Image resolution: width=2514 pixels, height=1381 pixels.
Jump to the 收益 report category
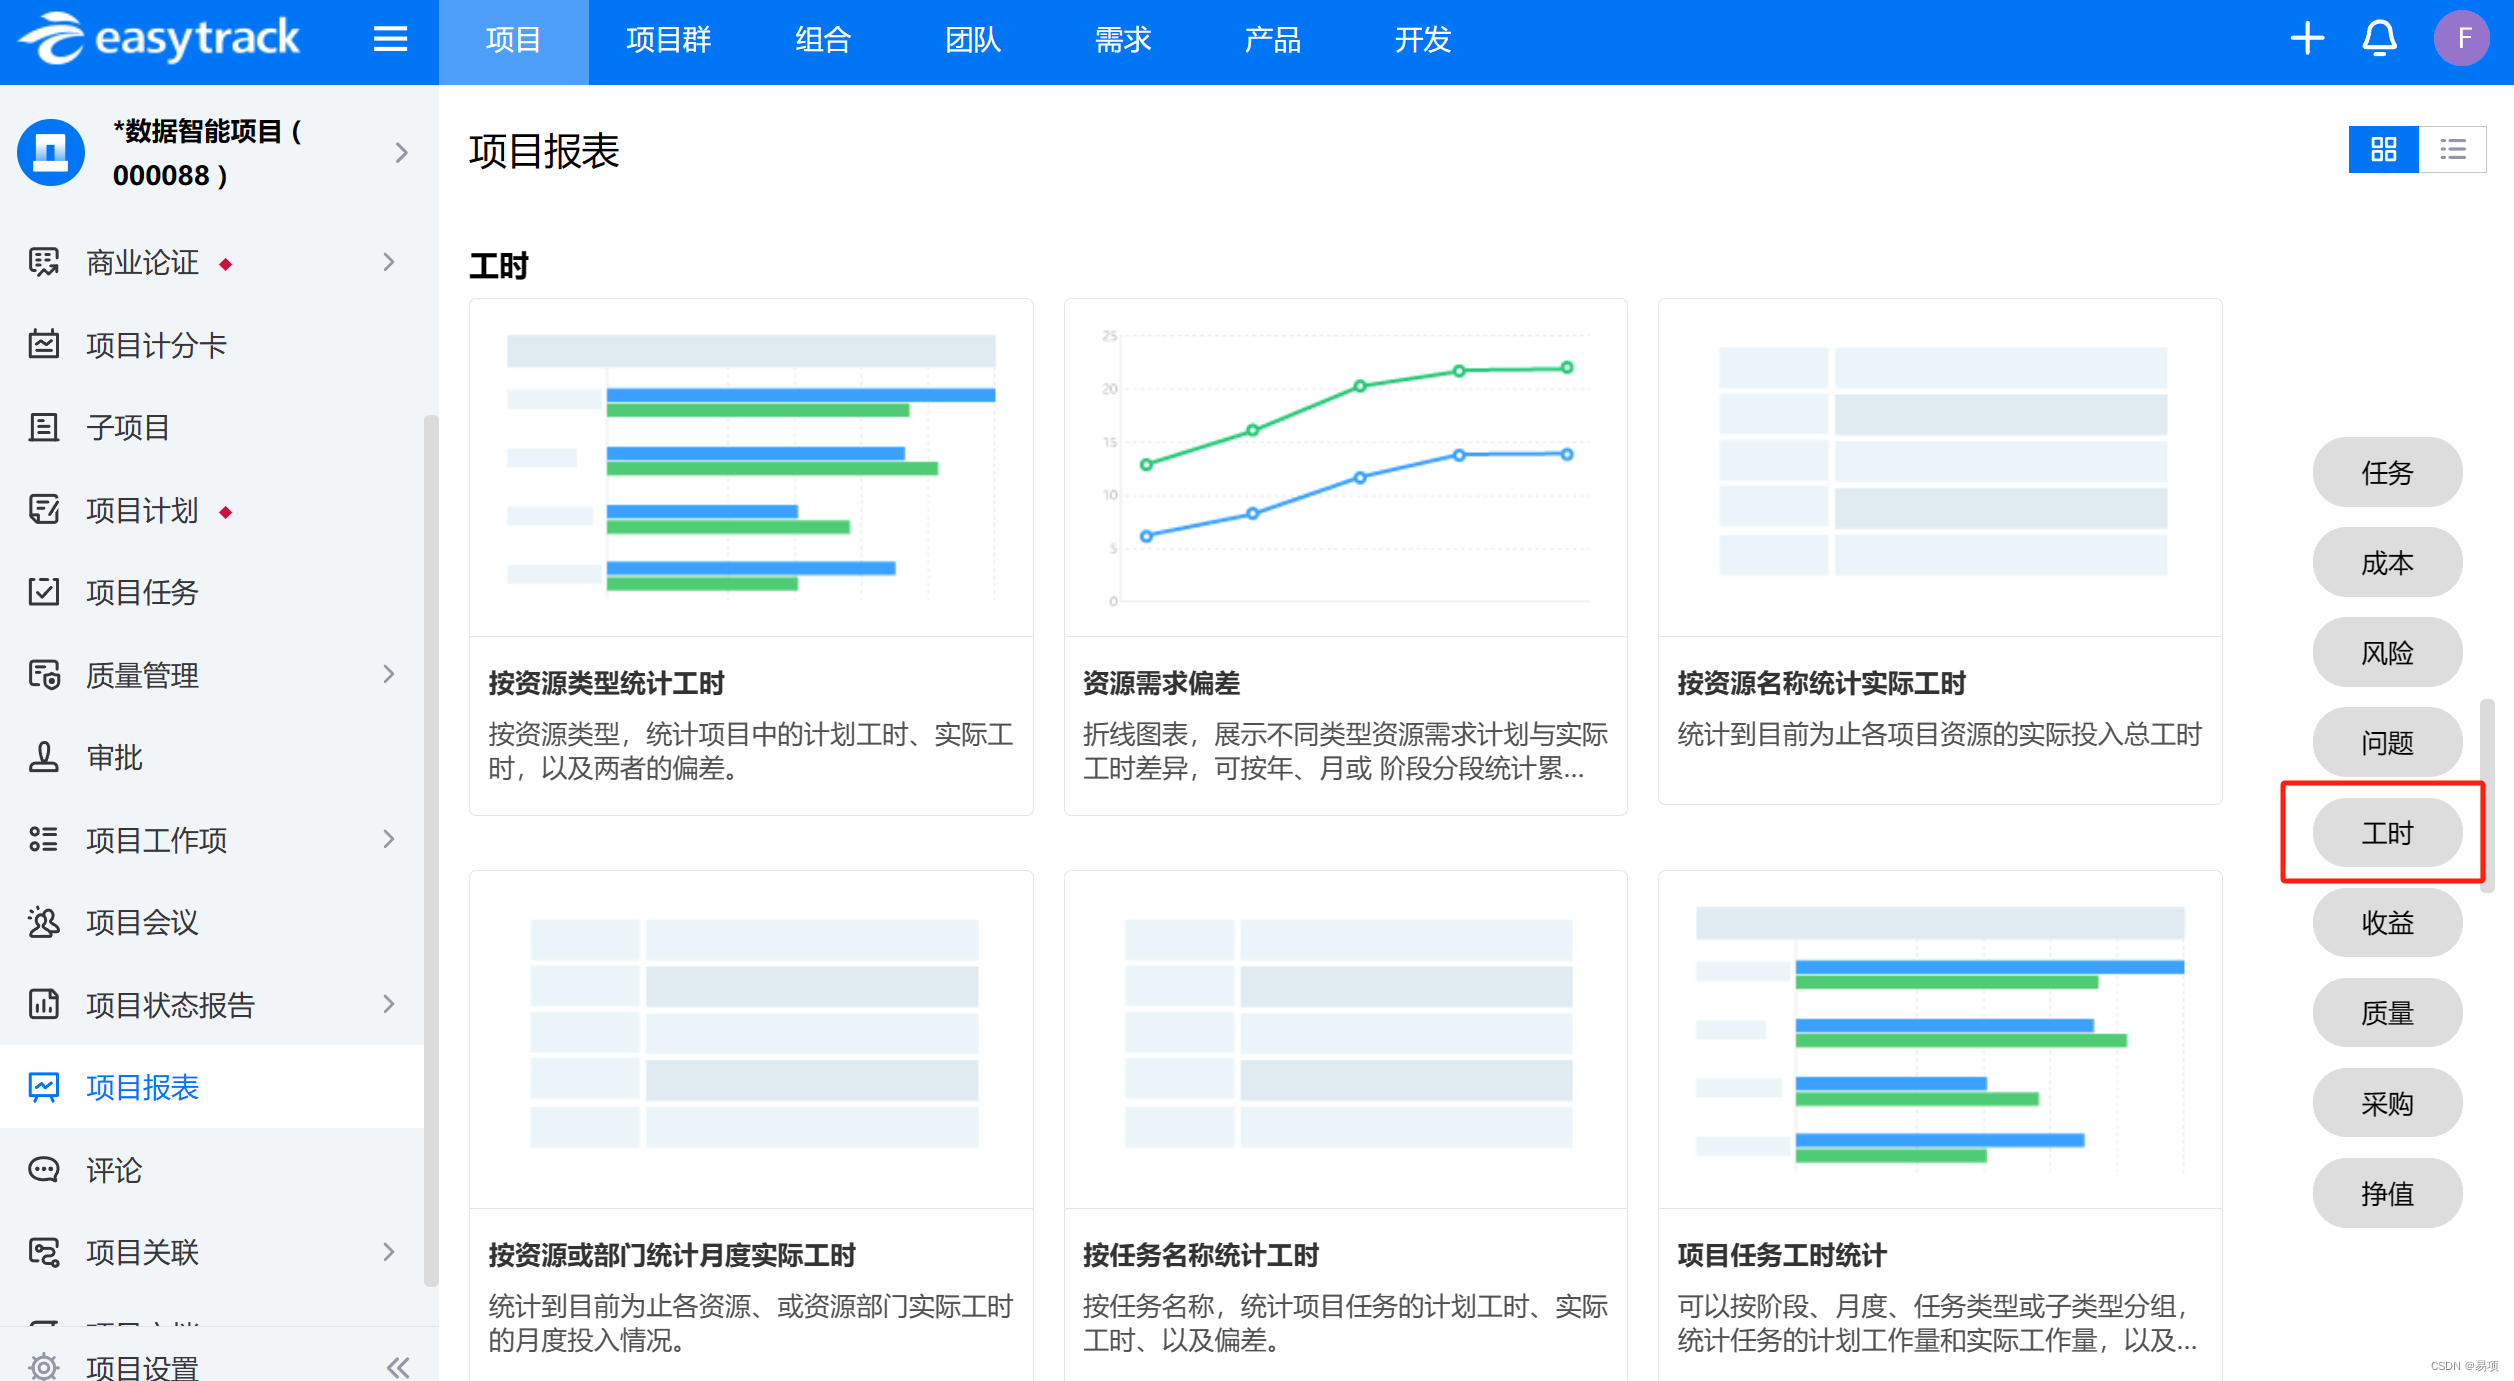tap(2387, 922)
